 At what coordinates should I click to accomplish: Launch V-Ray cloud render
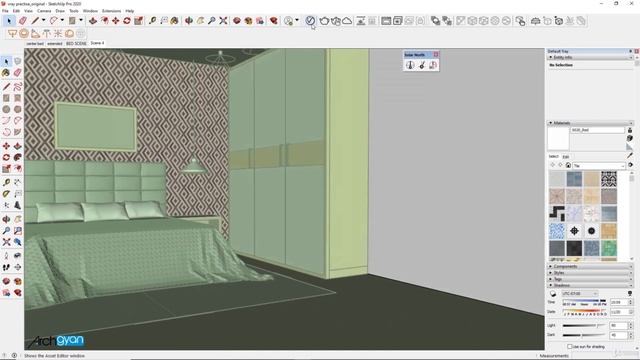pyautogui.click(x=347, y=21)
